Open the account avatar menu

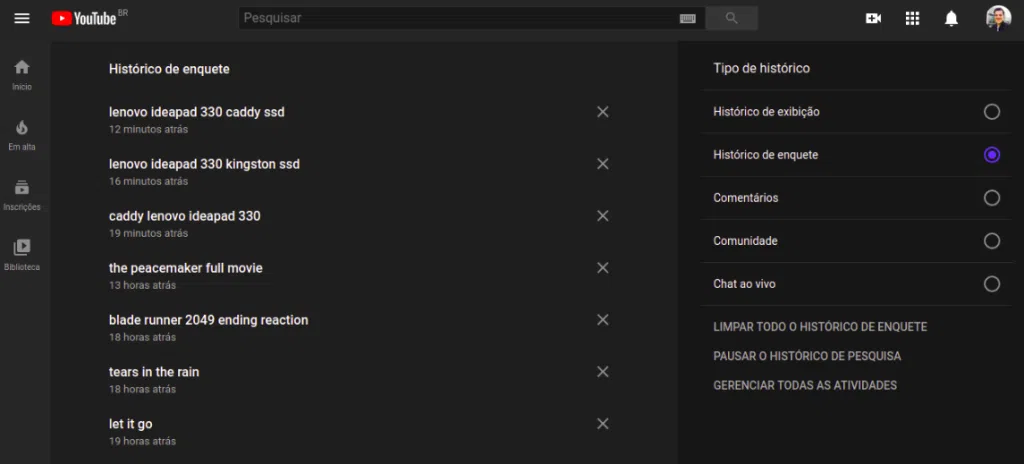tap(998, 18)
